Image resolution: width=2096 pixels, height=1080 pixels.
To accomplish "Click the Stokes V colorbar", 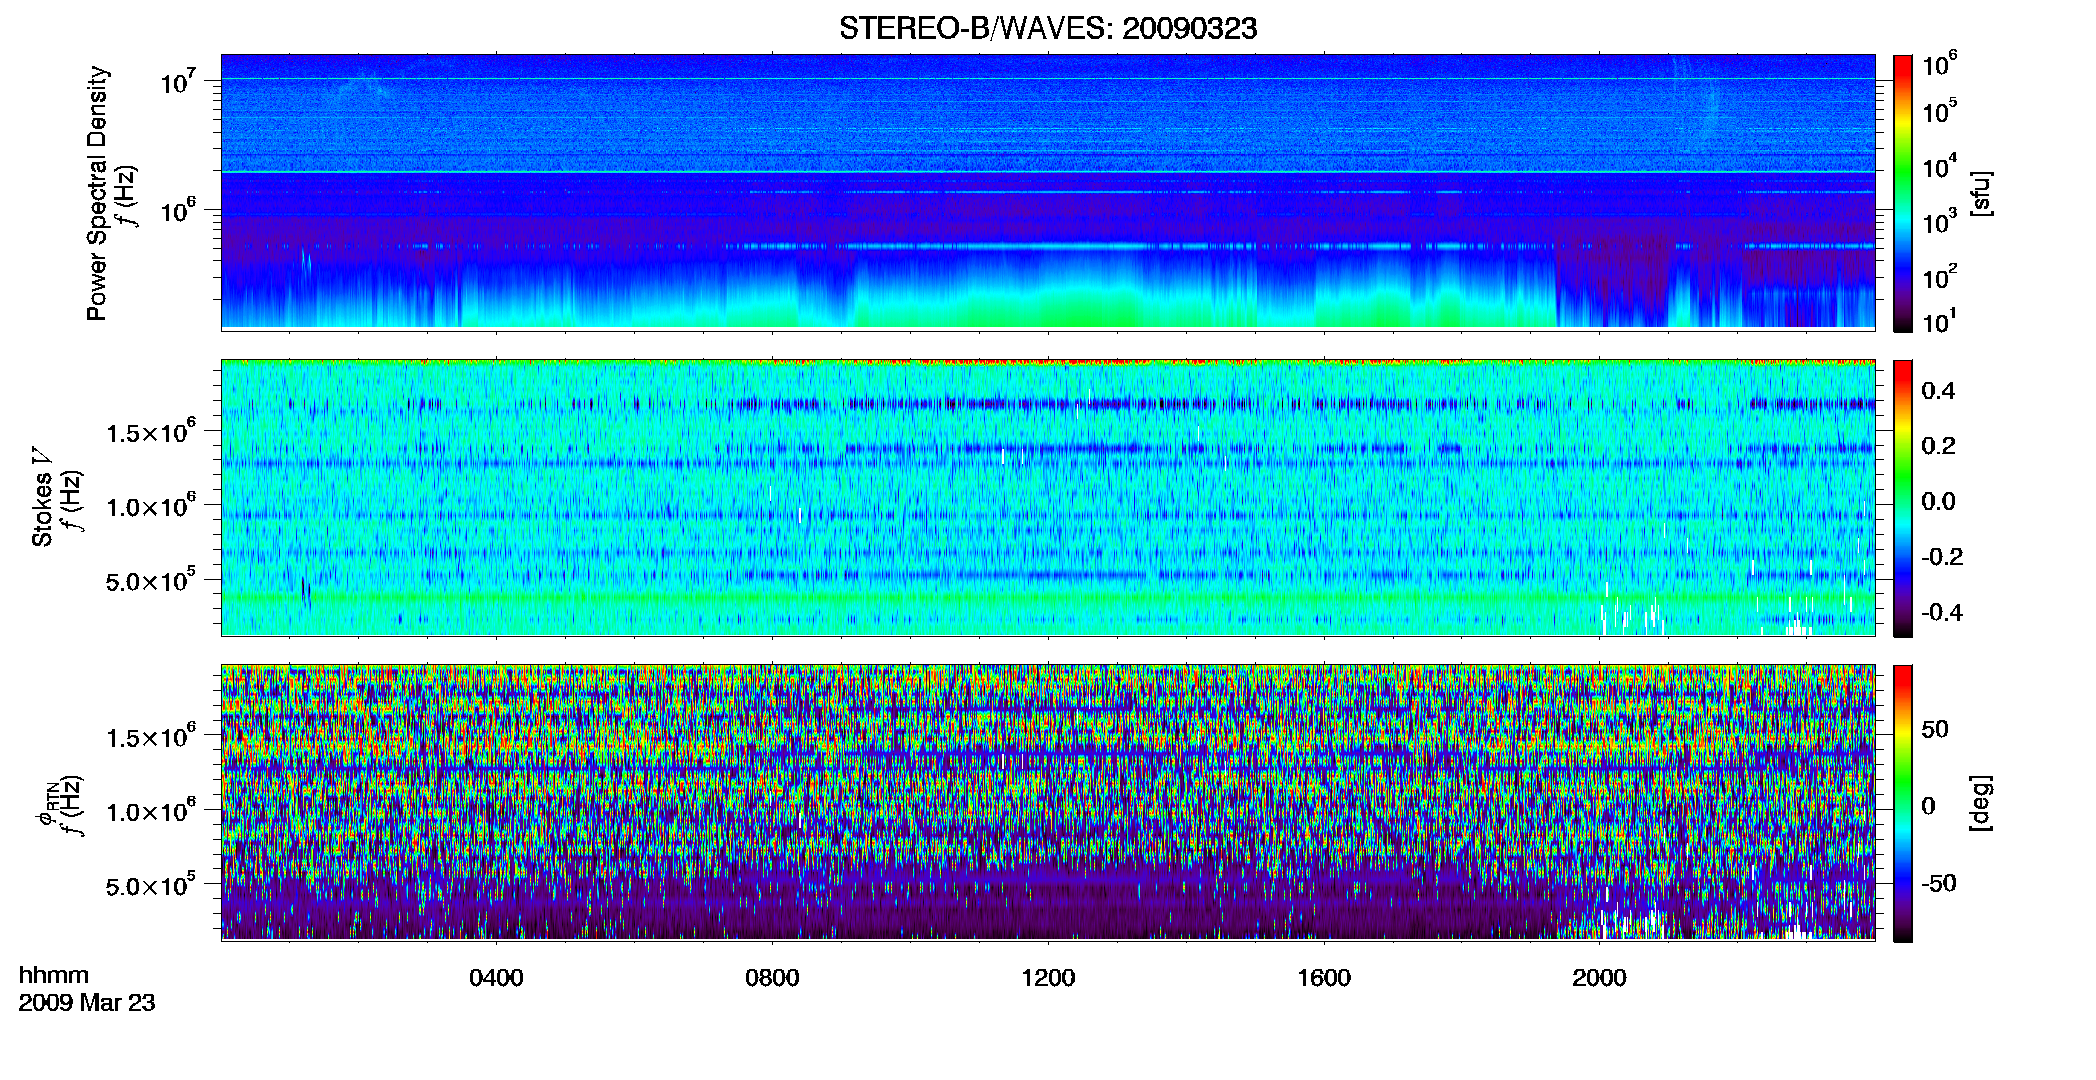I will pyautogui.click(x=1903, y=498).
